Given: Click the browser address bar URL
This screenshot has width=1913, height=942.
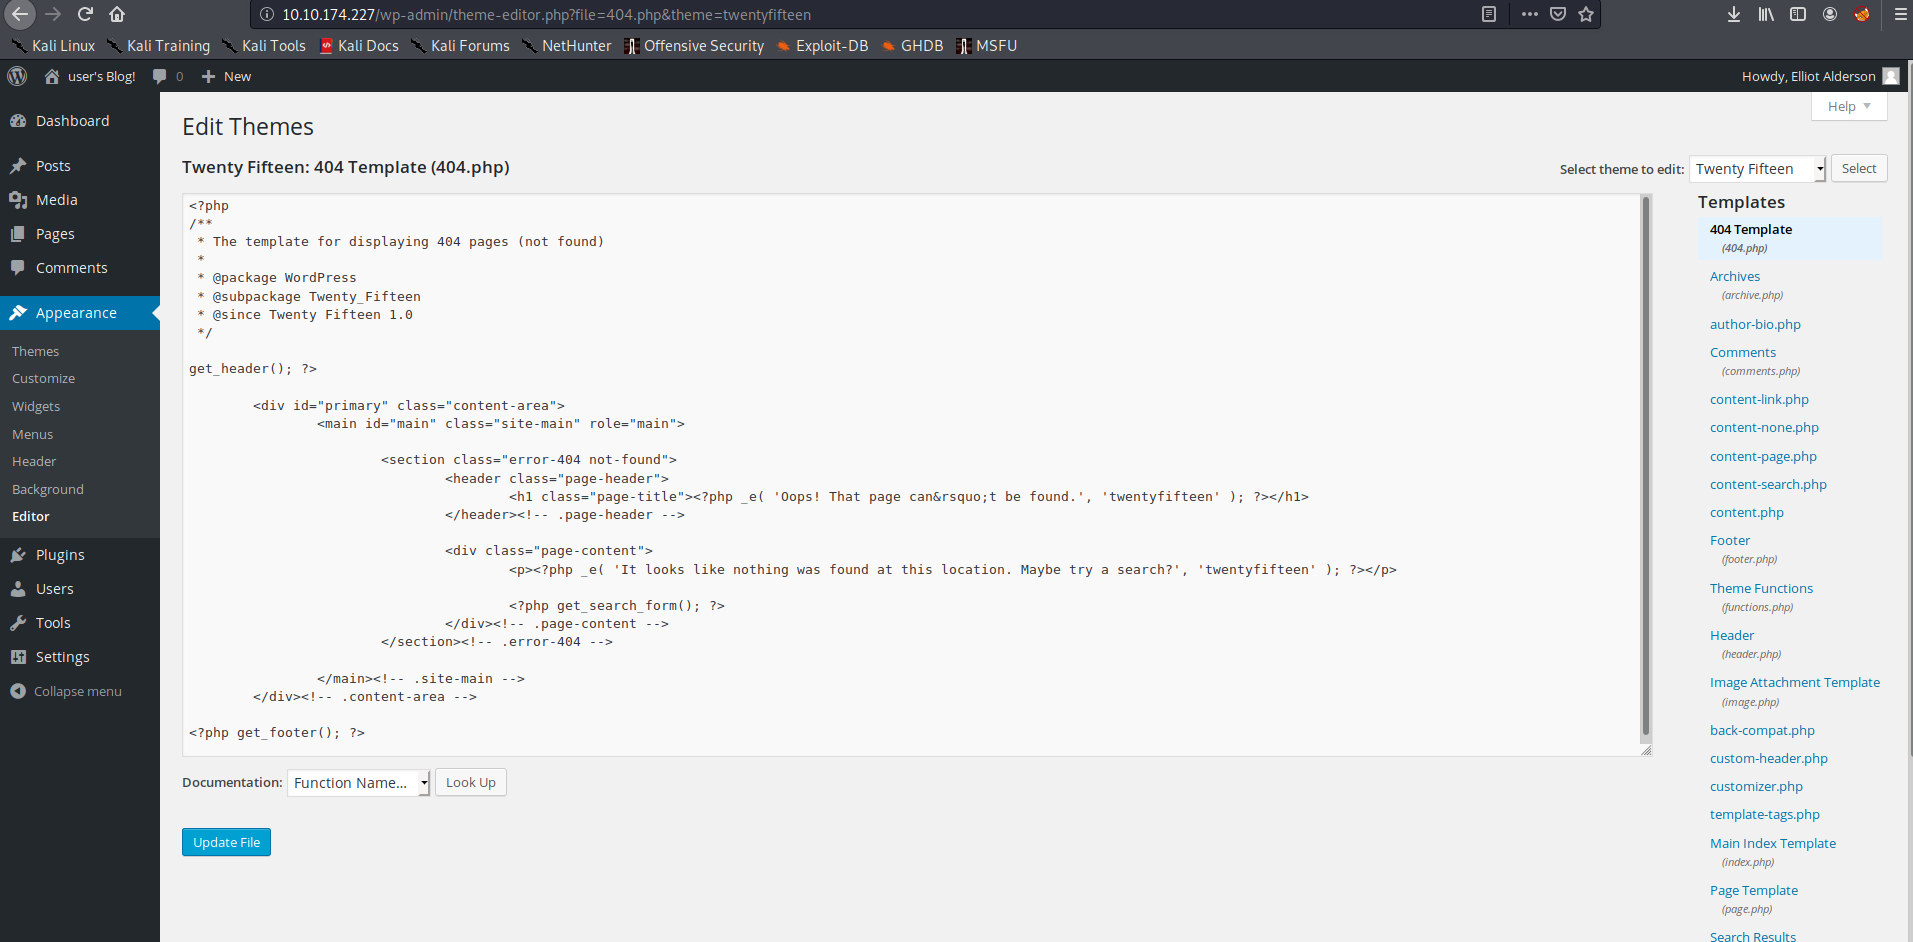Looking at the screenshot, I should [546, 14].
